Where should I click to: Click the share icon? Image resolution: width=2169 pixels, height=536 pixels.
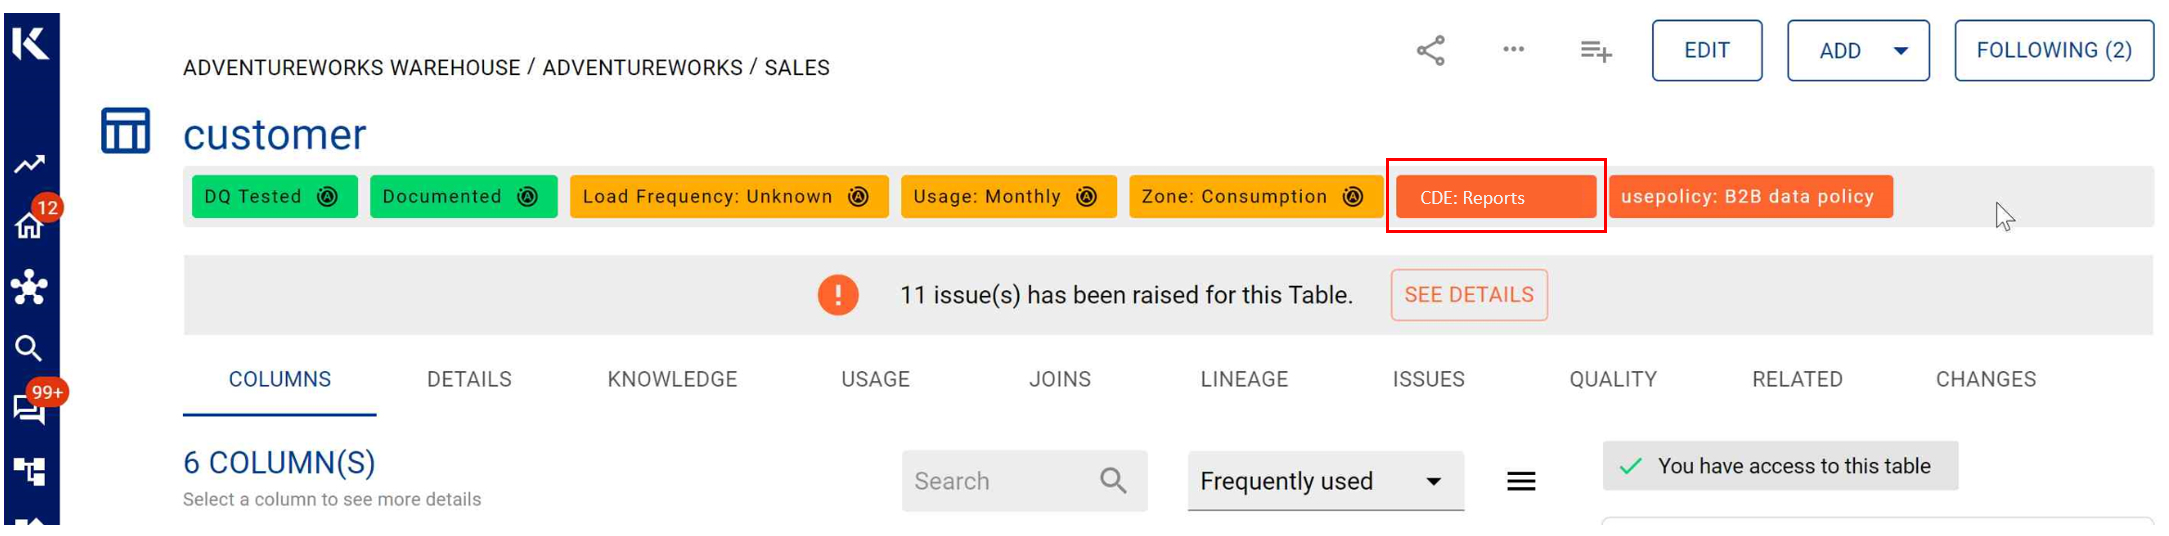[1431, 50]
